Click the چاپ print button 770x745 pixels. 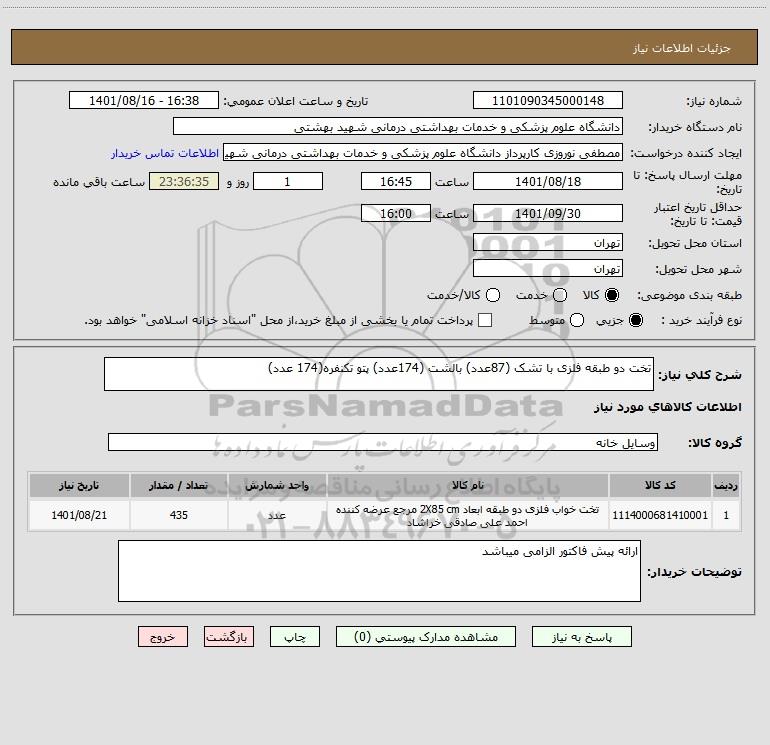[295, 636]
